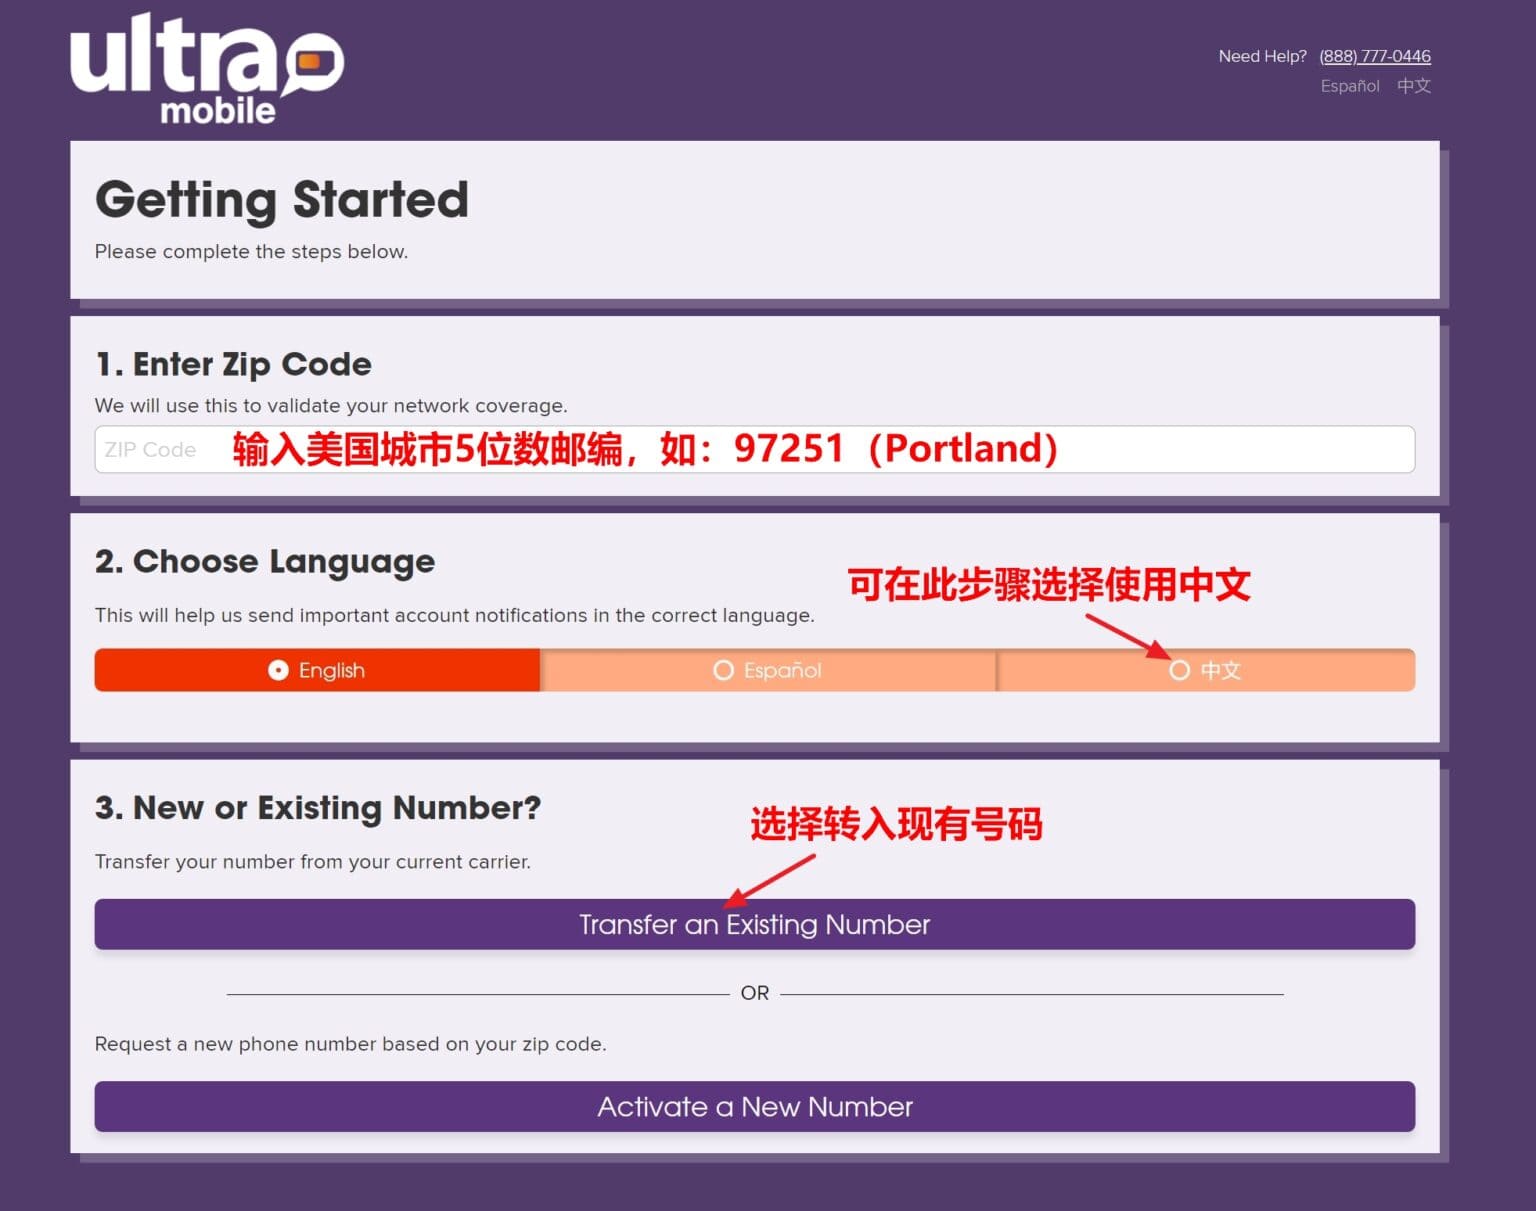
Task: Select the Español language radio option
Action: pos(768,670)
